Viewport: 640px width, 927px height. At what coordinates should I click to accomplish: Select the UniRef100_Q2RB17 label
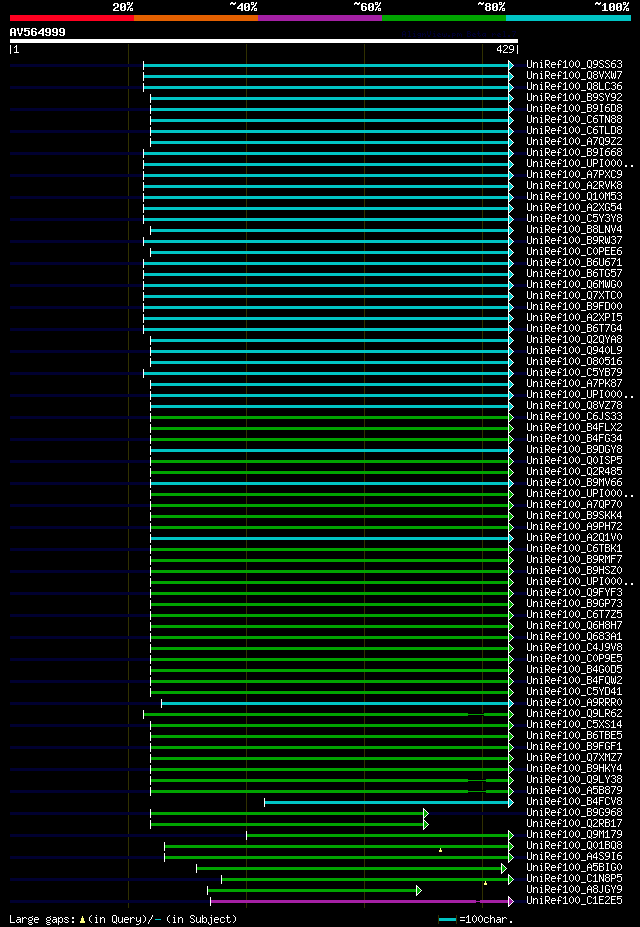tap(574, 824)
